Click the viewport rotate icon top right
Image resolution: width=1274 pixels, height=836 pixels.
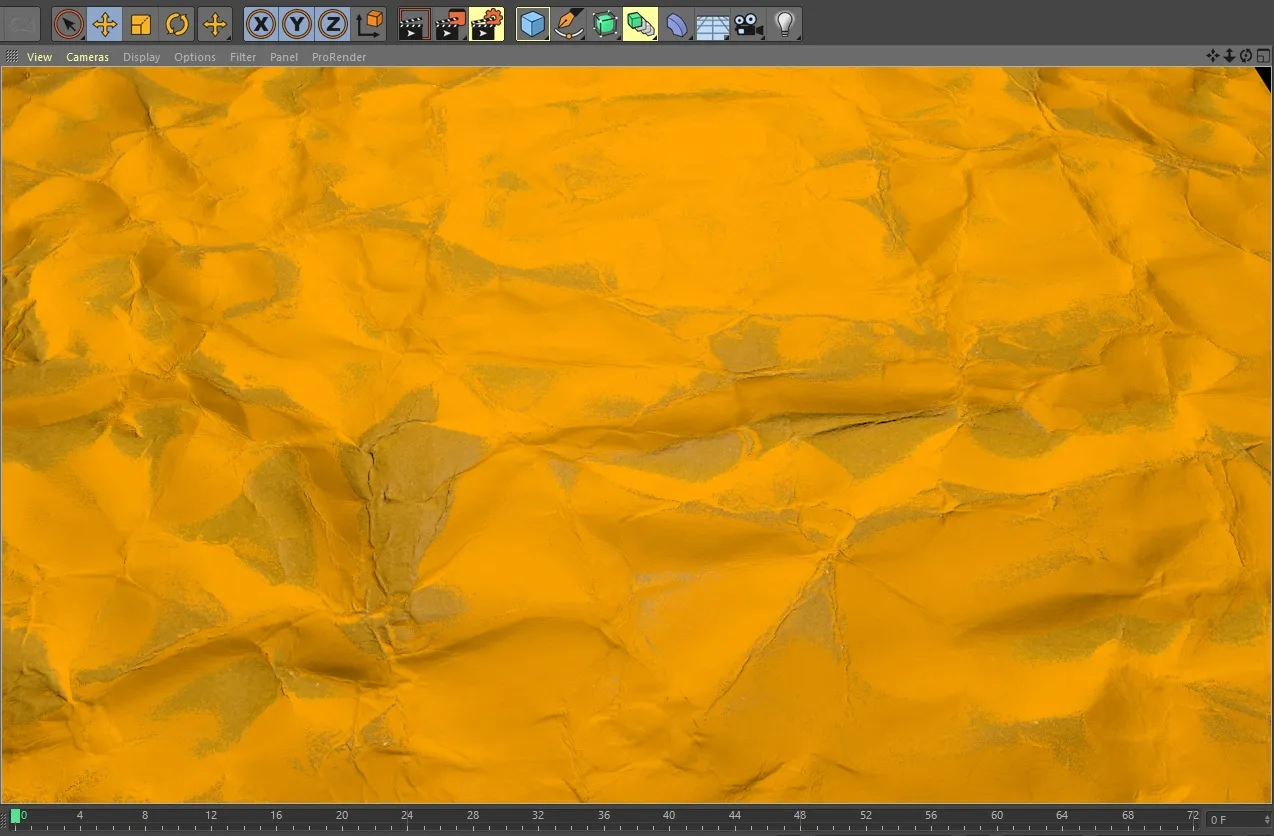1246,56
